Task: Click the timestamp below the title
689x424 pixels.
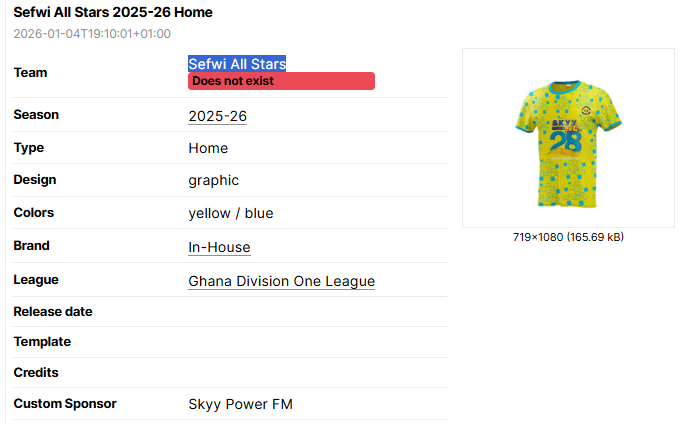Action: point(92,34)
